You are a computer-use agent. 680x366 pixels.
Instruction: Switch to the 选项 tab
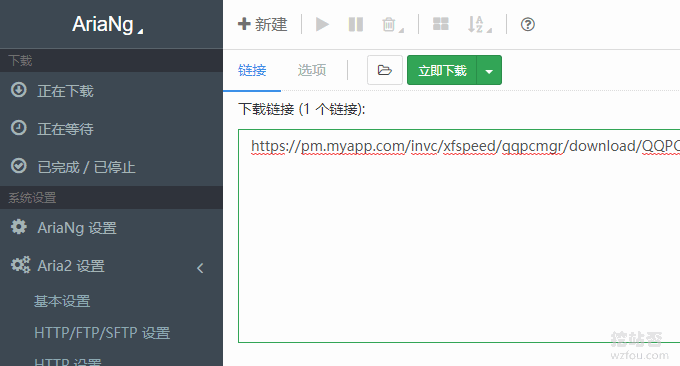pyautogui.click(x=312, y=70)
